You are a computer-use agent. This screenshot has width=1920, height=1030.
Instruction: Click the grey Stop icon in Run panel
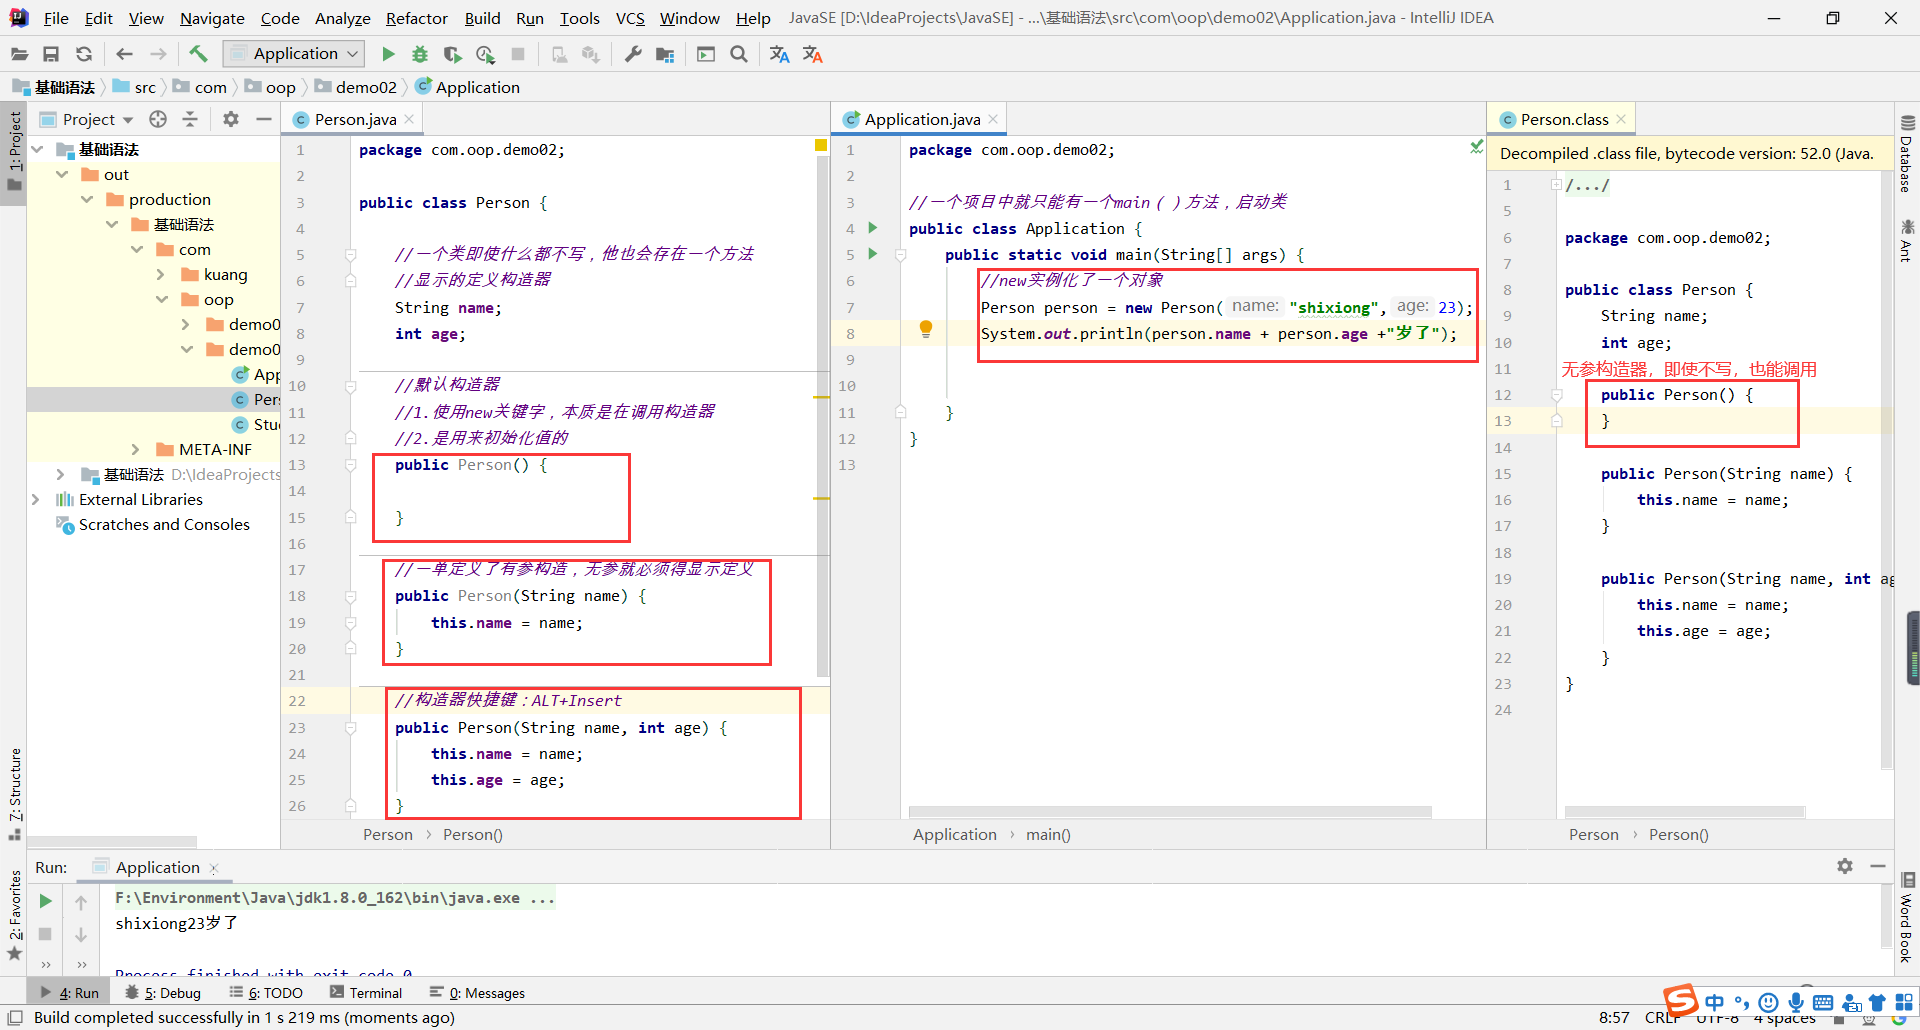(45, 933)
